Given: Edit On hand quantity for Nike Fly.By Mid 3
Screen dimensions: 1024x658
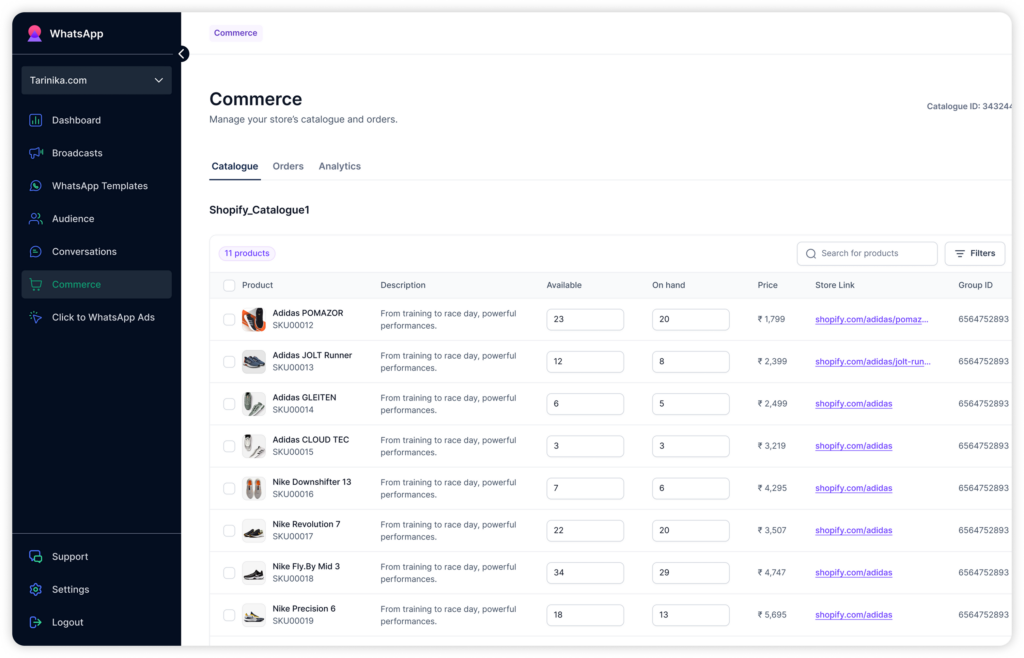Looking at the screenshot, I should (x=690, y=572).
